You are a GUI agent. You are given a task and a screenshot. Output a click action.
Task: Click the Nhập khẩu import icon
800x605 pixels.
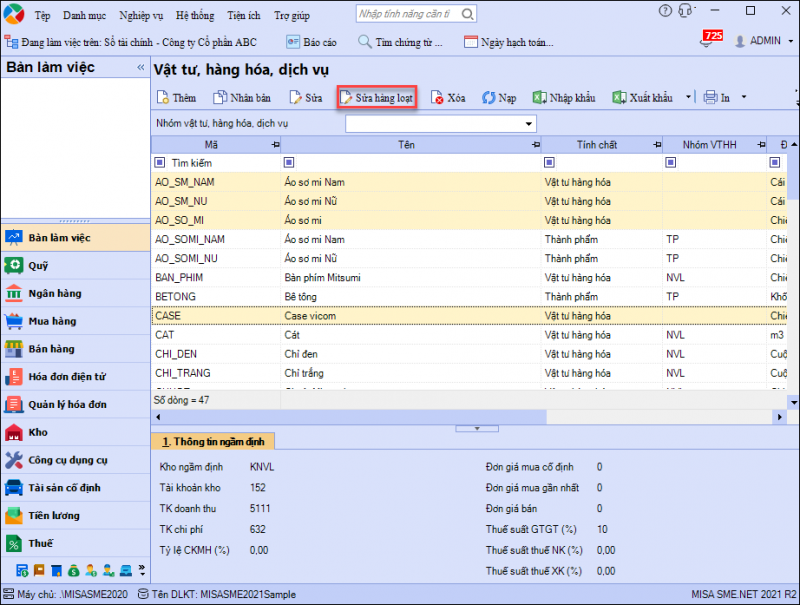click(539, 98)
